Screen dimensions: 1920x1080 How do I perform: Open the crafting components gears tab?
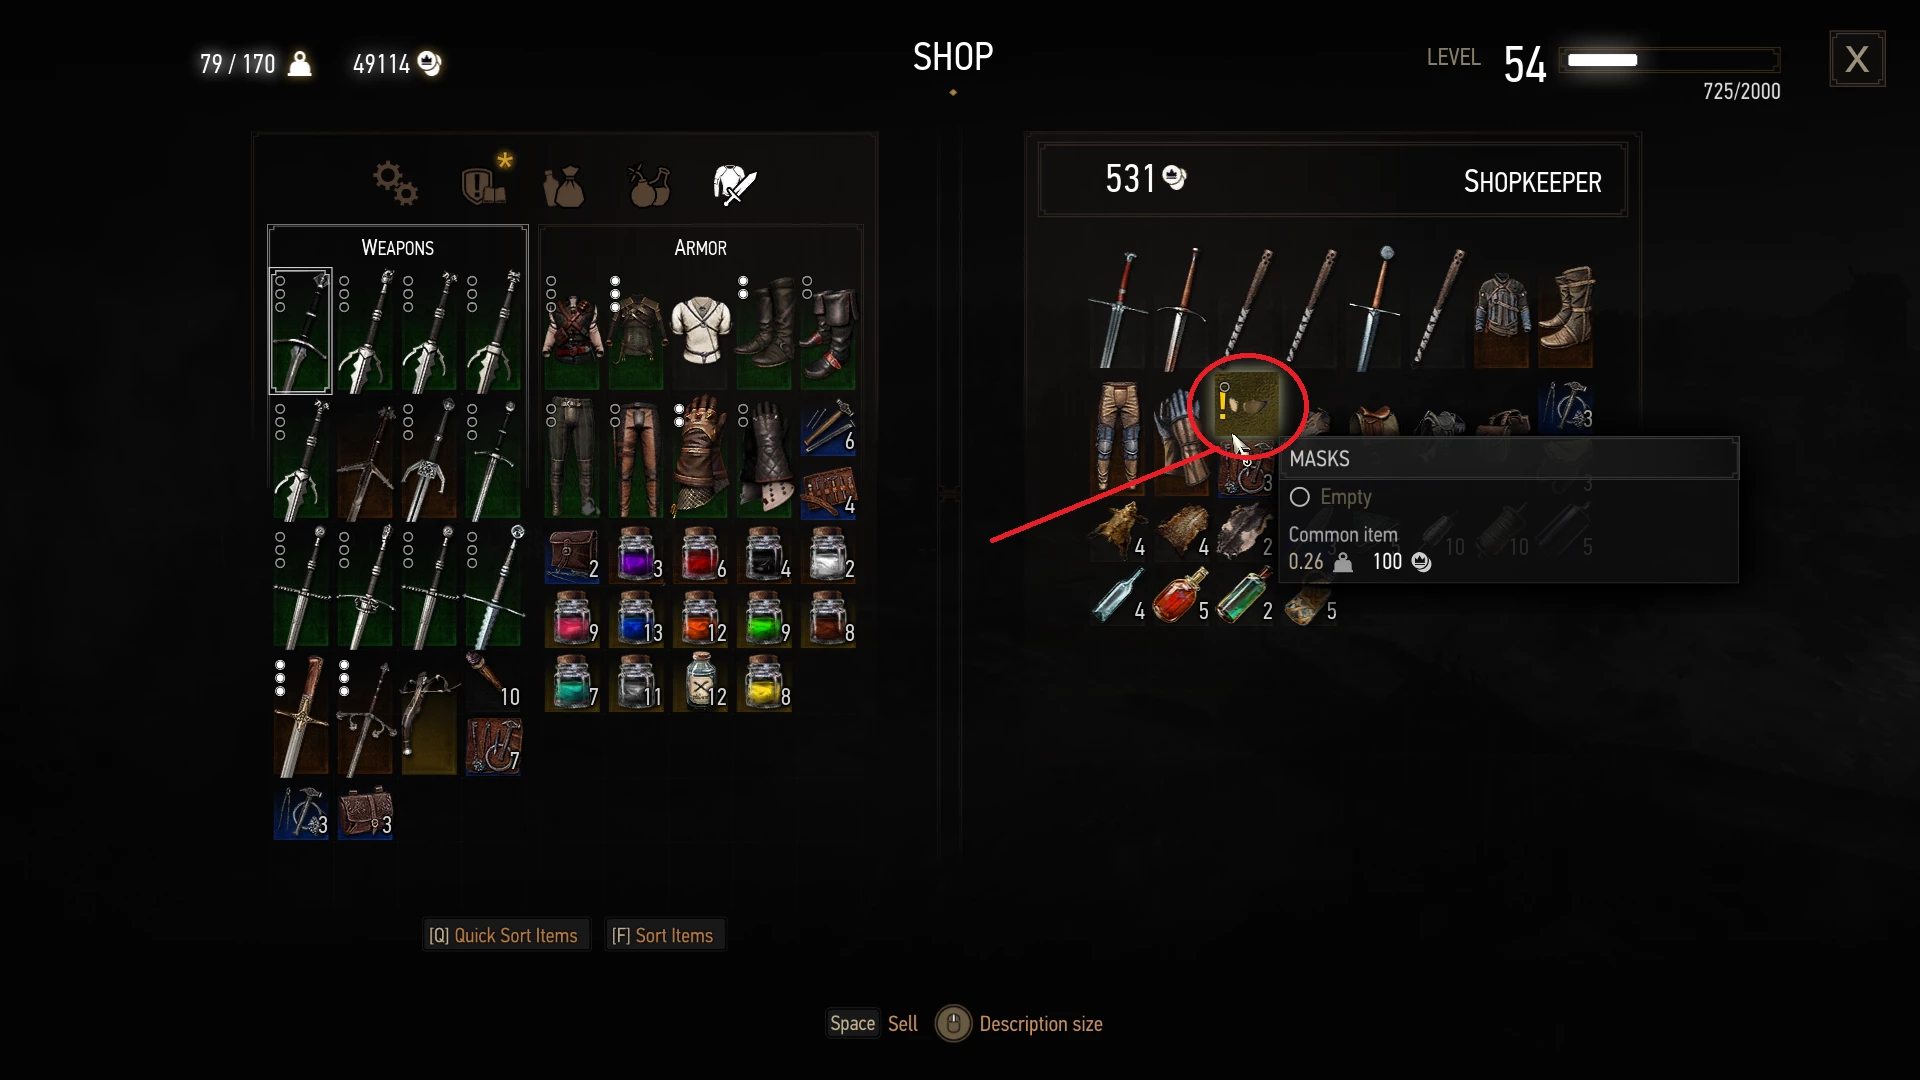[395, 184]
